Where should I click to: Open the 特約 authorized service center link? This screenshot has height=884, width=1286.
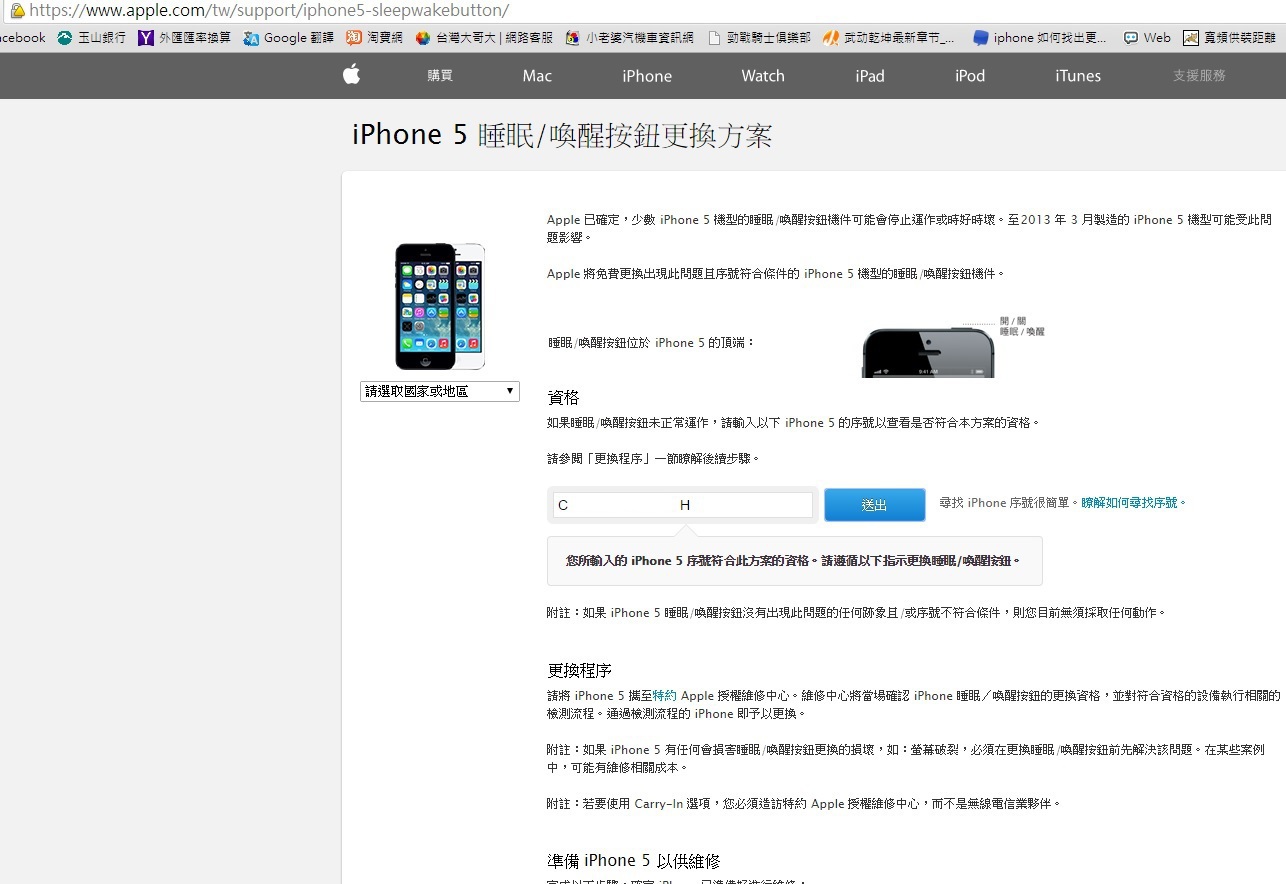(665, 696)
